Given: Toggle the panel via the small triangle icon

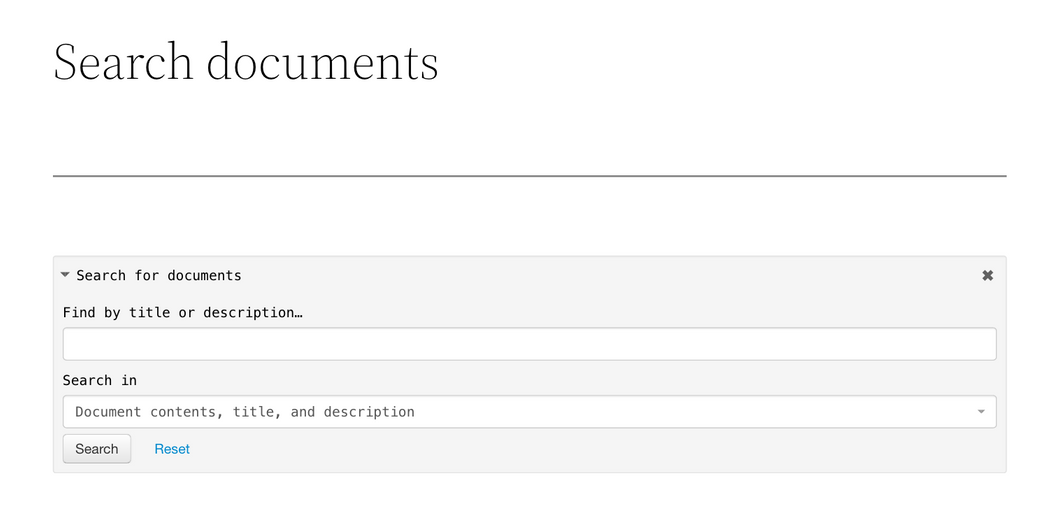Looking at the screenshot, I should tap(65, 275).
